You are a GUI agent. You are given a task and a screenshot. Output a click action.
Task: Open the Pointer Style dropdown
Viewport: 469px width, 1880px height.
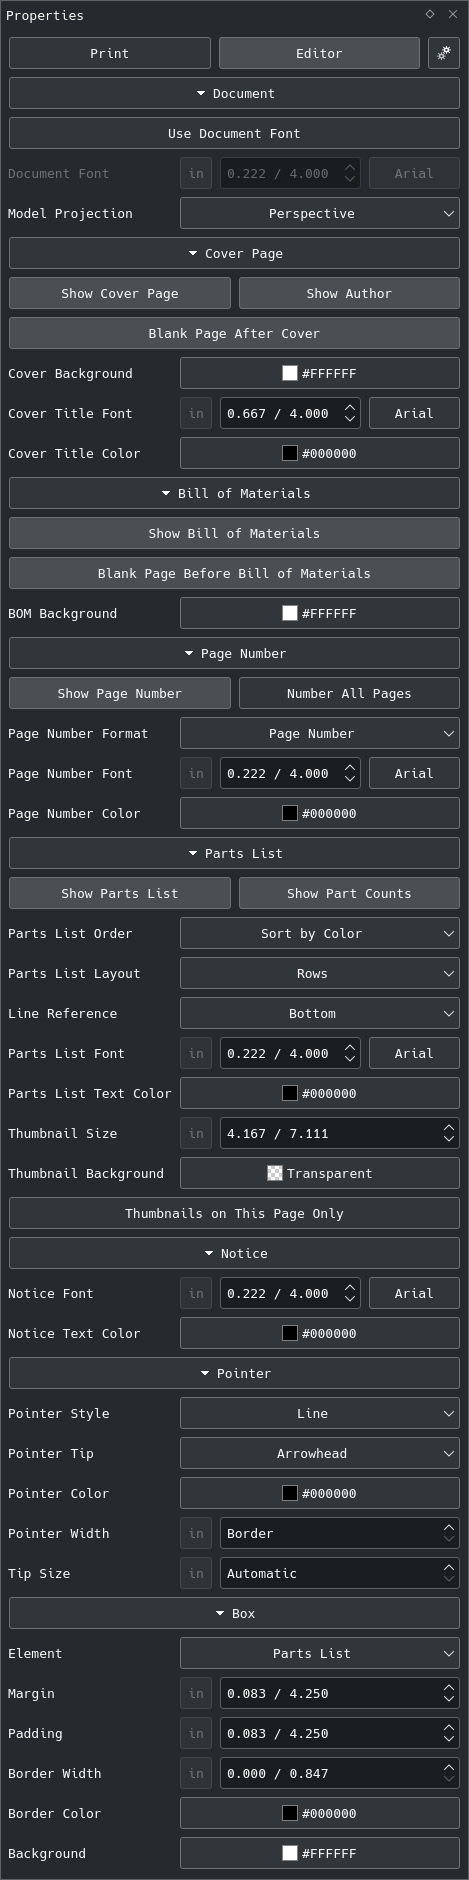(320, 1413)
